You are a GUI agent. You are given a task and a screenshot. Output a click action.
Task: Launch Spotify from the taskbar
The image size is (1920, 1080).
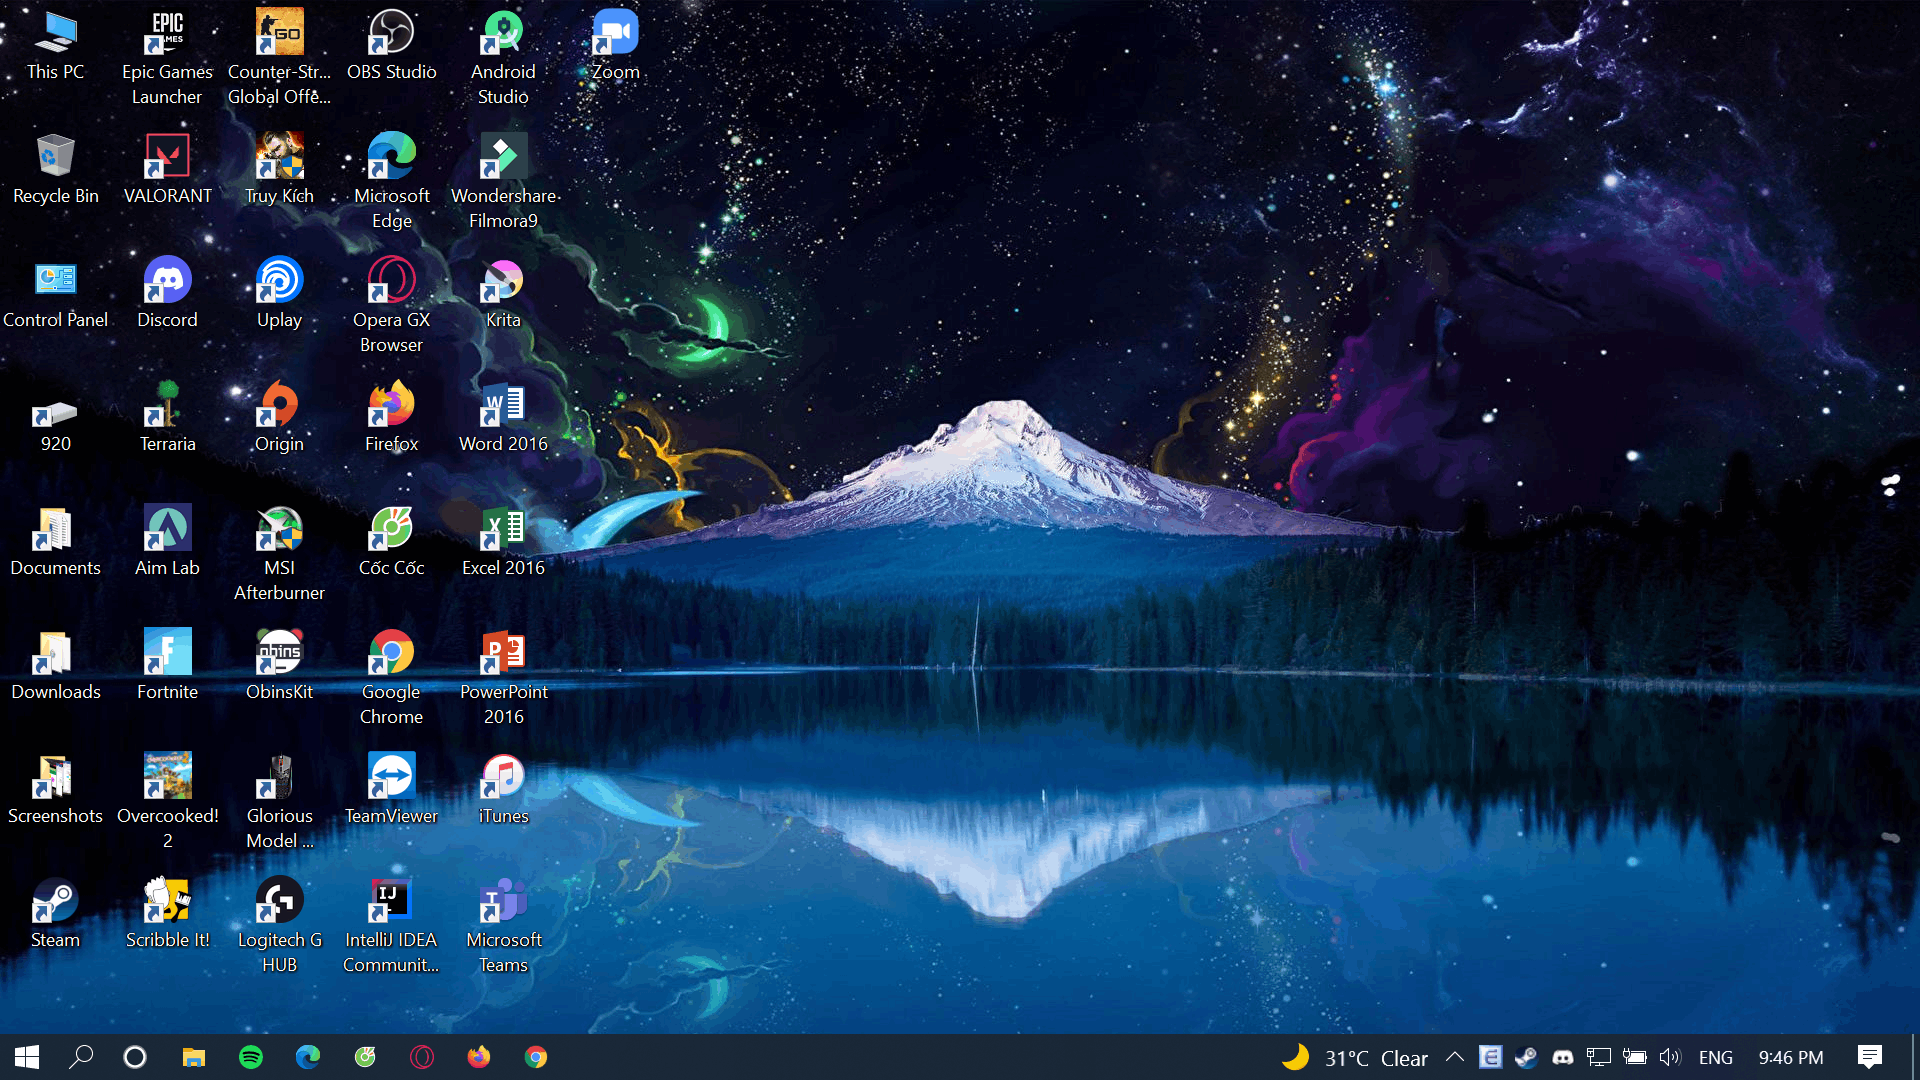[x=251, y=1057]
